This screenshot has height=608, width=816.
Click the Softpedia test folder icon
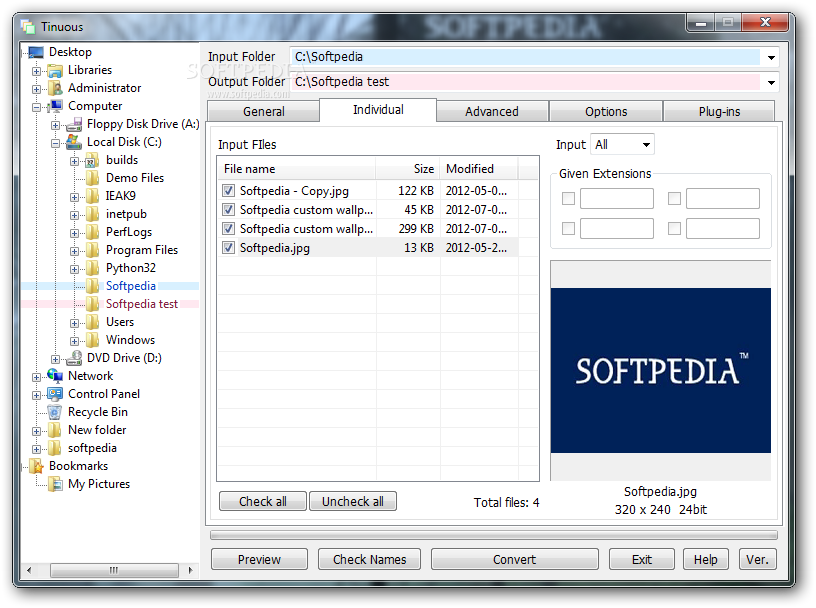(x=93, y=304)
